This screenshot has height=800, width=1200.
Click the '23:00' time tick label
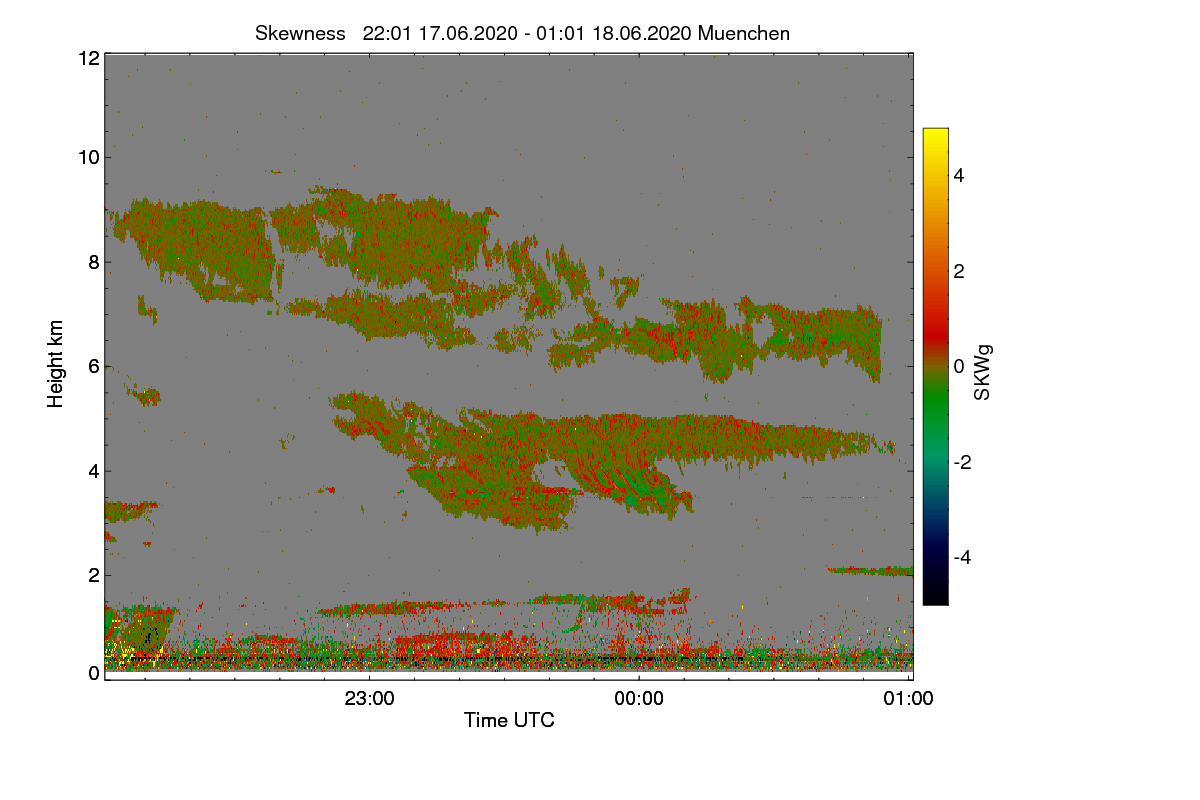coord(369,699)
